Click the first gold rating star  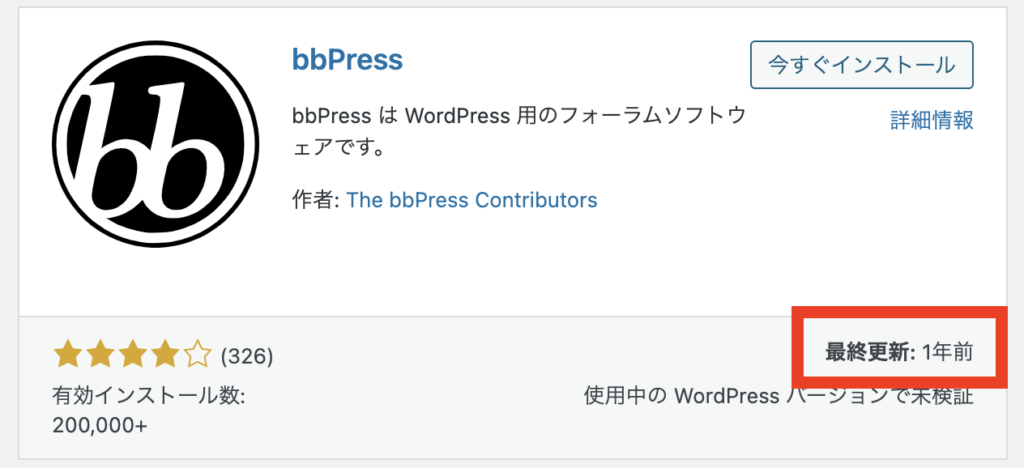[x=68, y=356]
